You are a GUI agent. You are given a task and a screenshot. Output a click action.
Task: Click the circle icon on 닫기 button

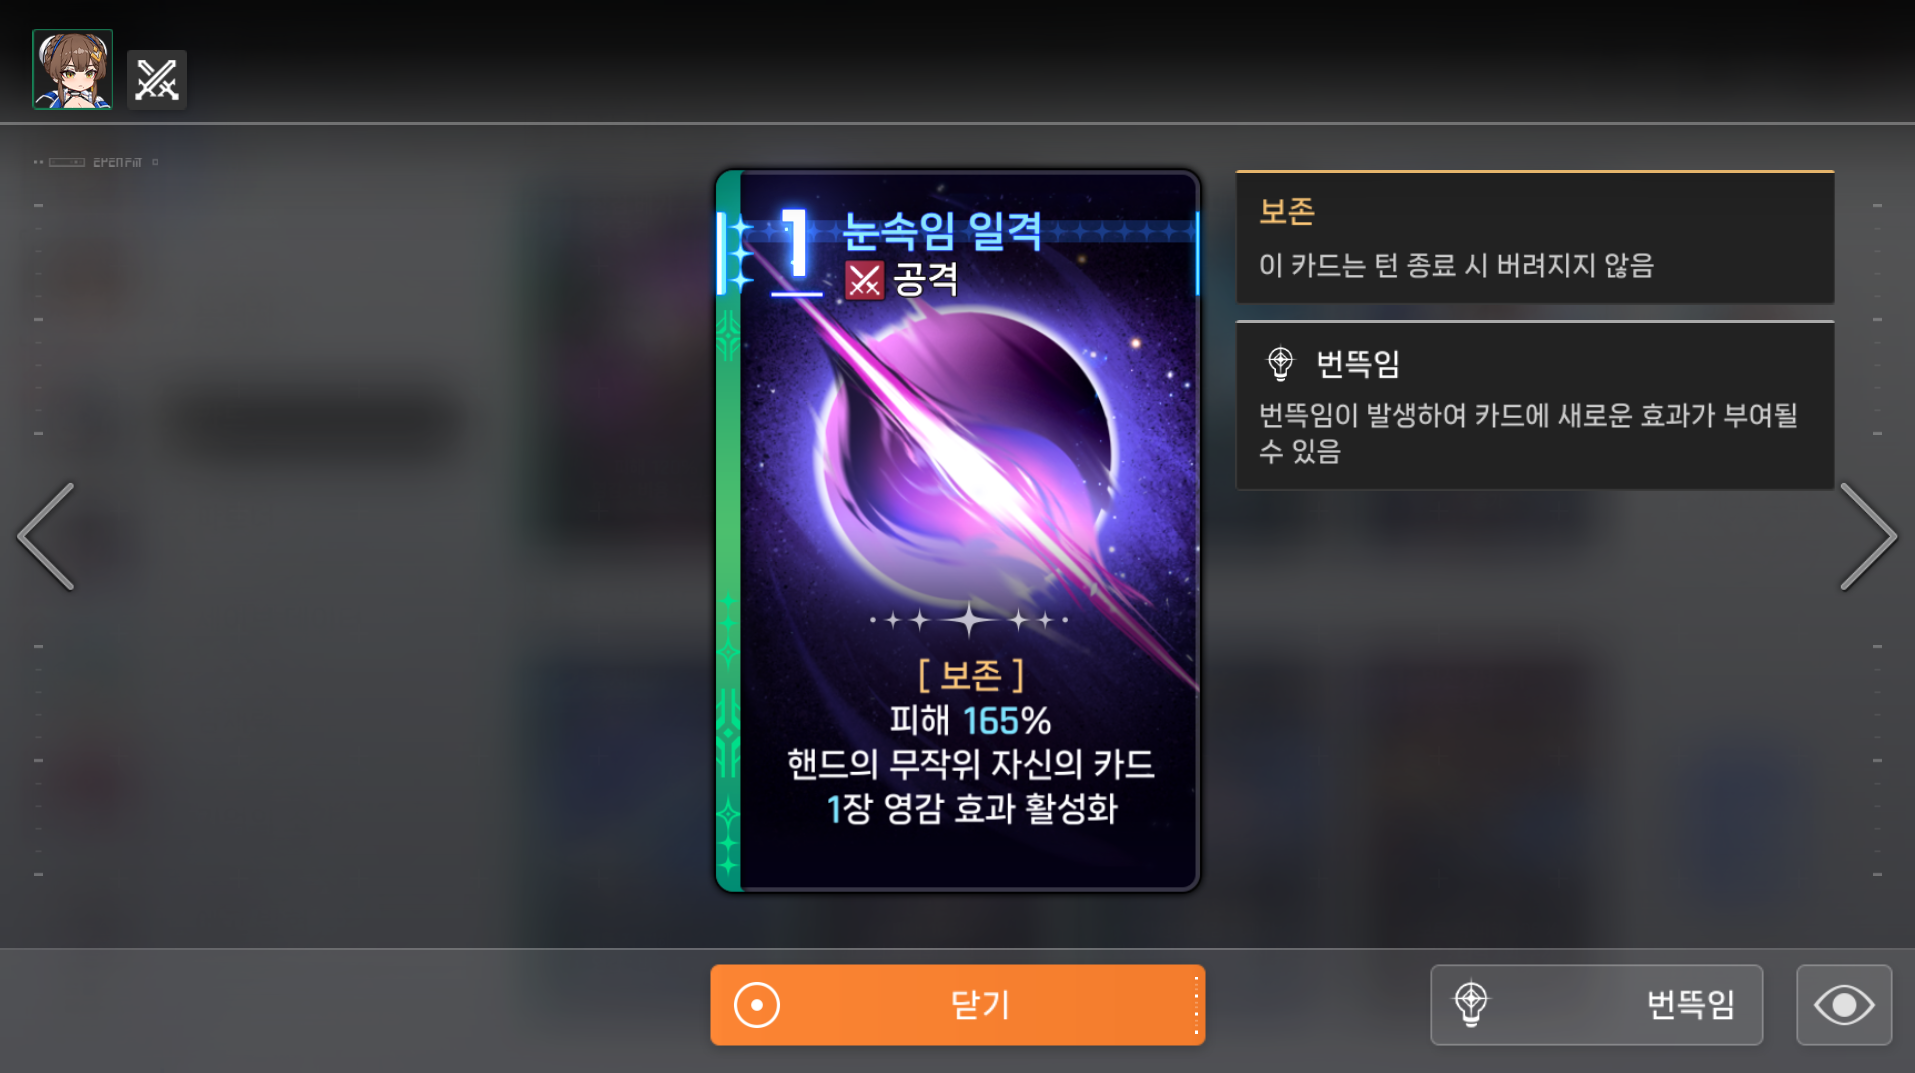pyautogui.click(x=757, y=1005)
